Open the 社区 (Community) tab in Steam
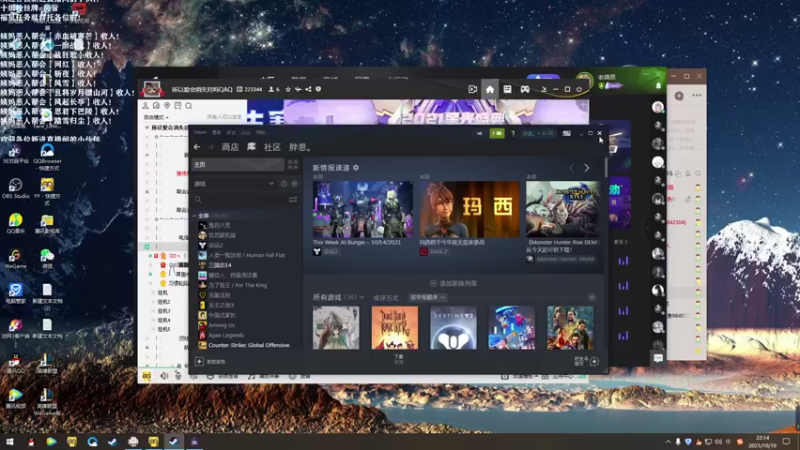This screenshot has height=450, width=800. point(272,147)
